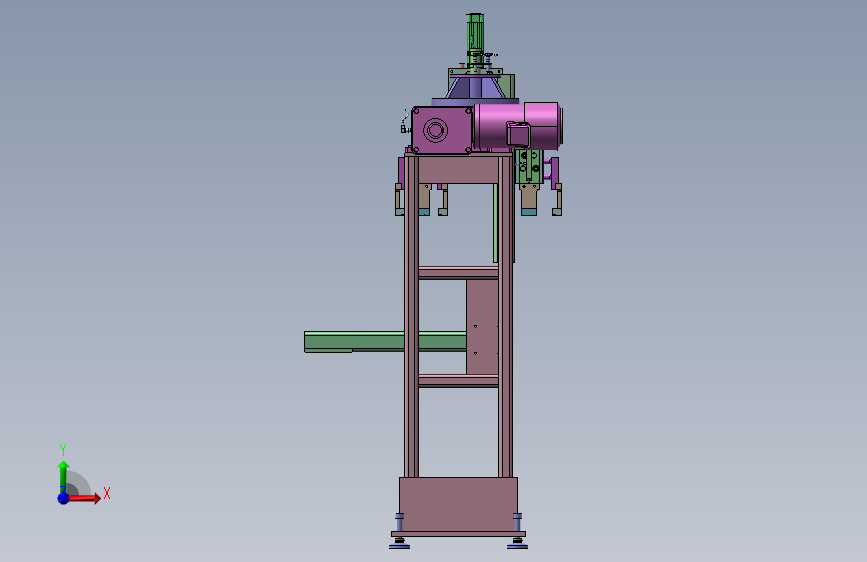This screenshot has height=562, width=867.
Task: Select the right vertical column of the frame
Action: pyautogui.click(x=505, y=316)
